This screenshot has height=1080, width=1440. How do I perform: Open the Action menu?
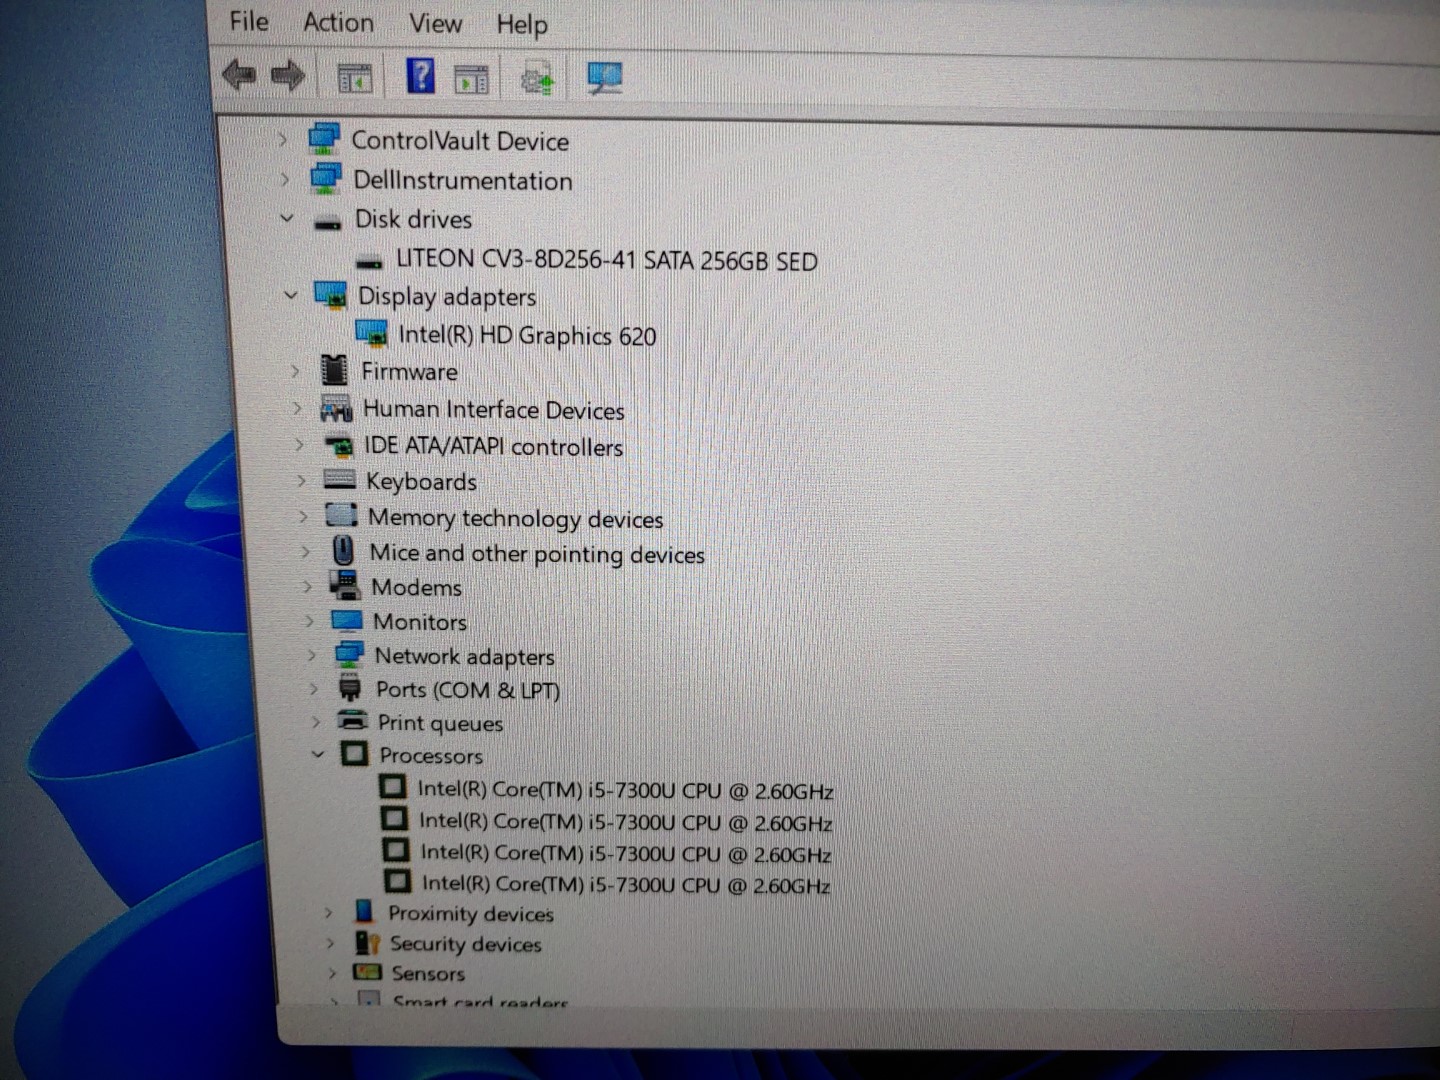pos(339,22)
